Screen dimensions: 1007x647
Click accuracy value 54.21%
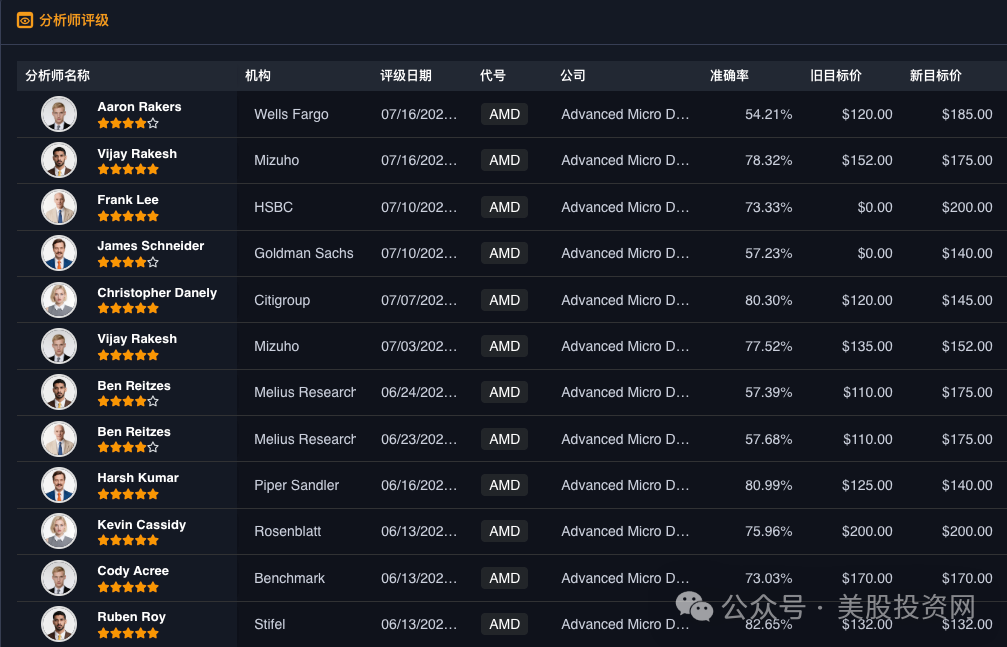[x=769, y=114]
